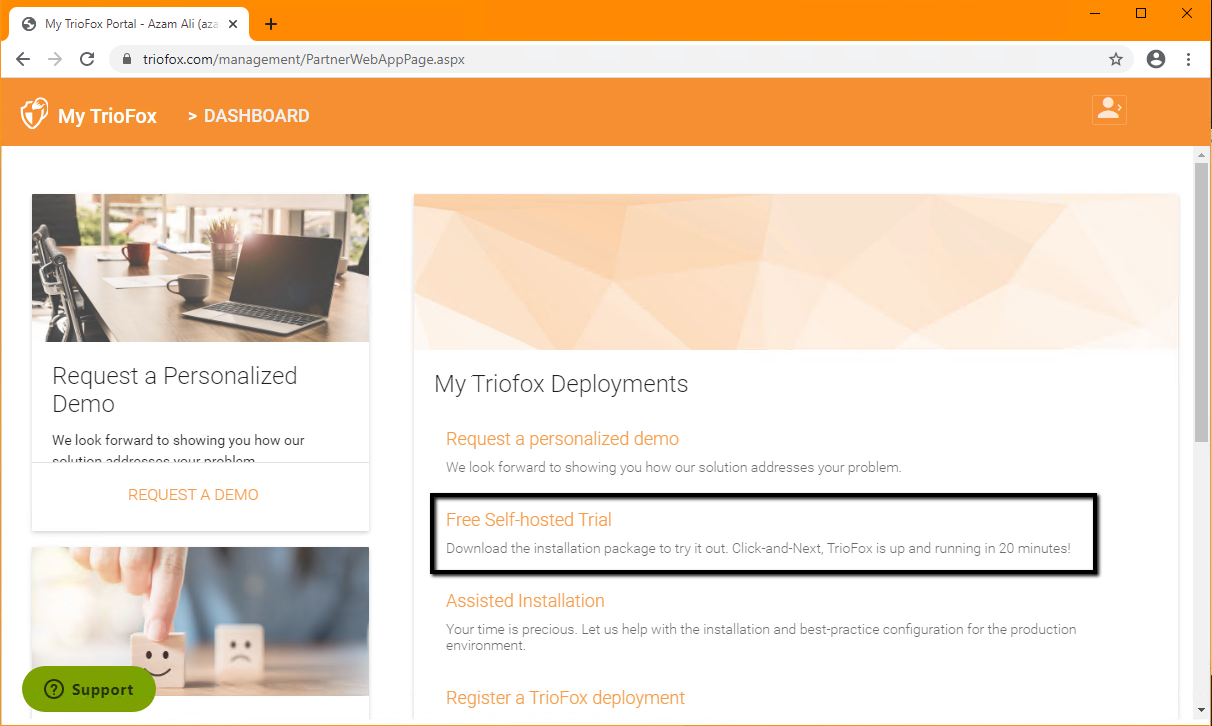This screenshot has height=726, width=1212.
Task: Open the Free Self-hosted Trial link
Action: (x=529, y=520)
